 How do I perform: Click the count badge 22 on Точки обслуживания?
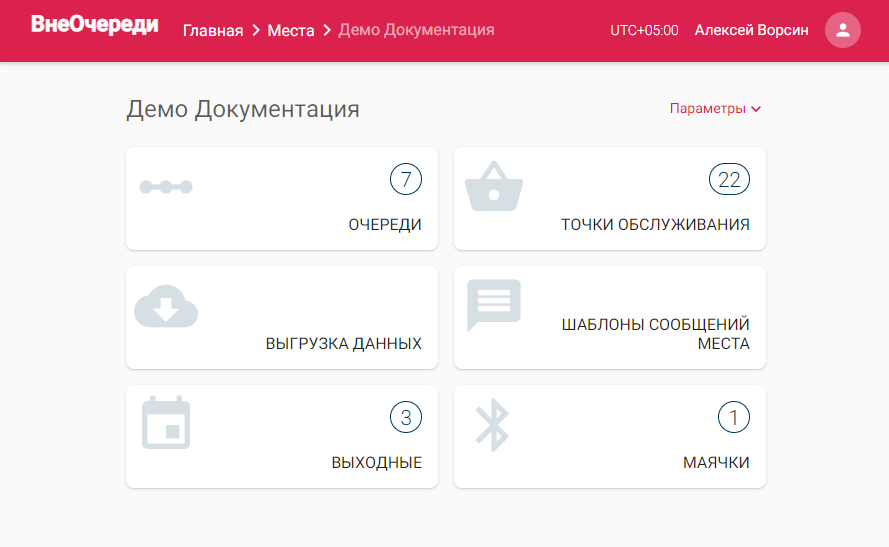pos(729,179)
